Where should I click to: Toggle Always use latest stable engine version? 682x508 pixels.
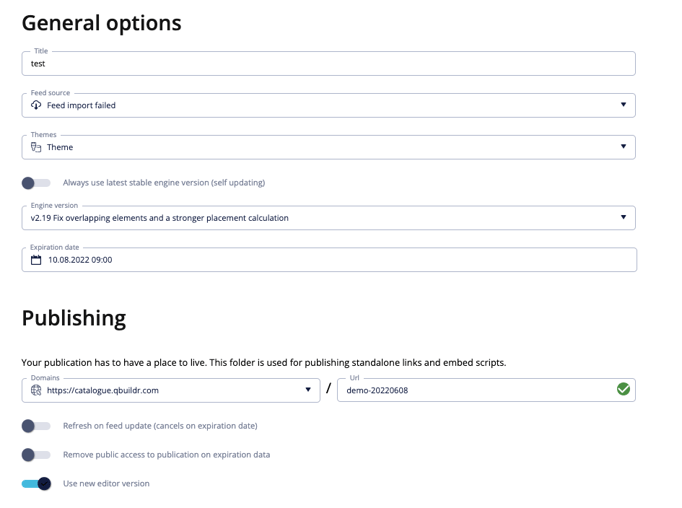click(36, 183)
